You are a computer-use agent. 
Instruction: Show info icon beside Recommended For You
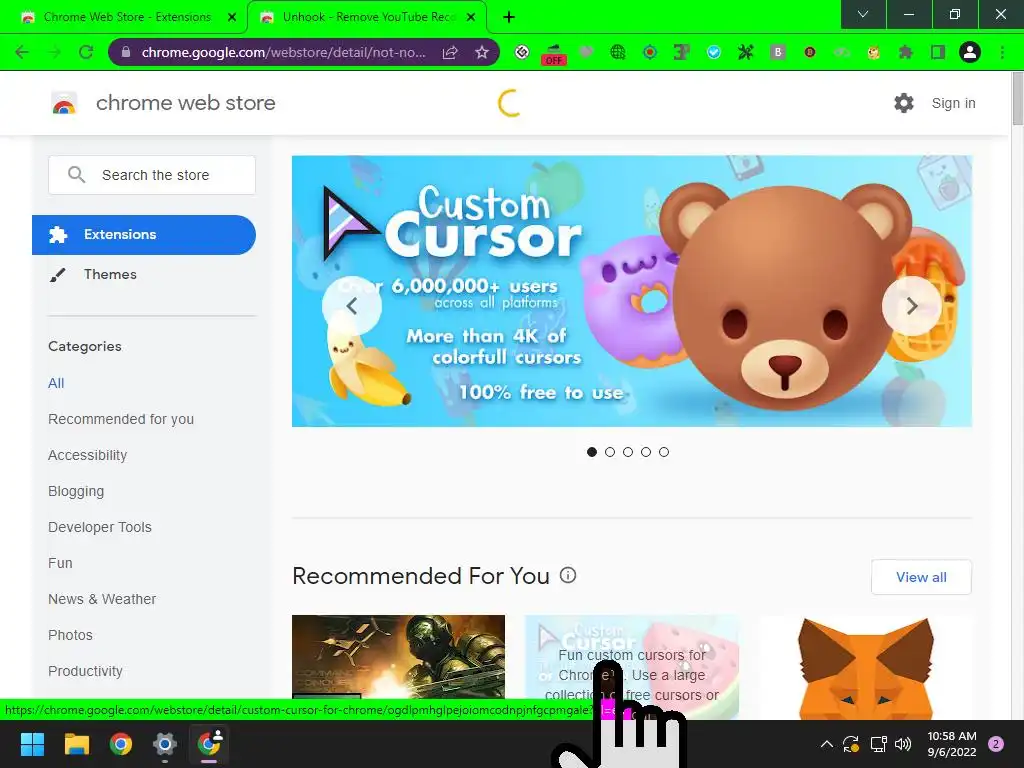point(568,575)
